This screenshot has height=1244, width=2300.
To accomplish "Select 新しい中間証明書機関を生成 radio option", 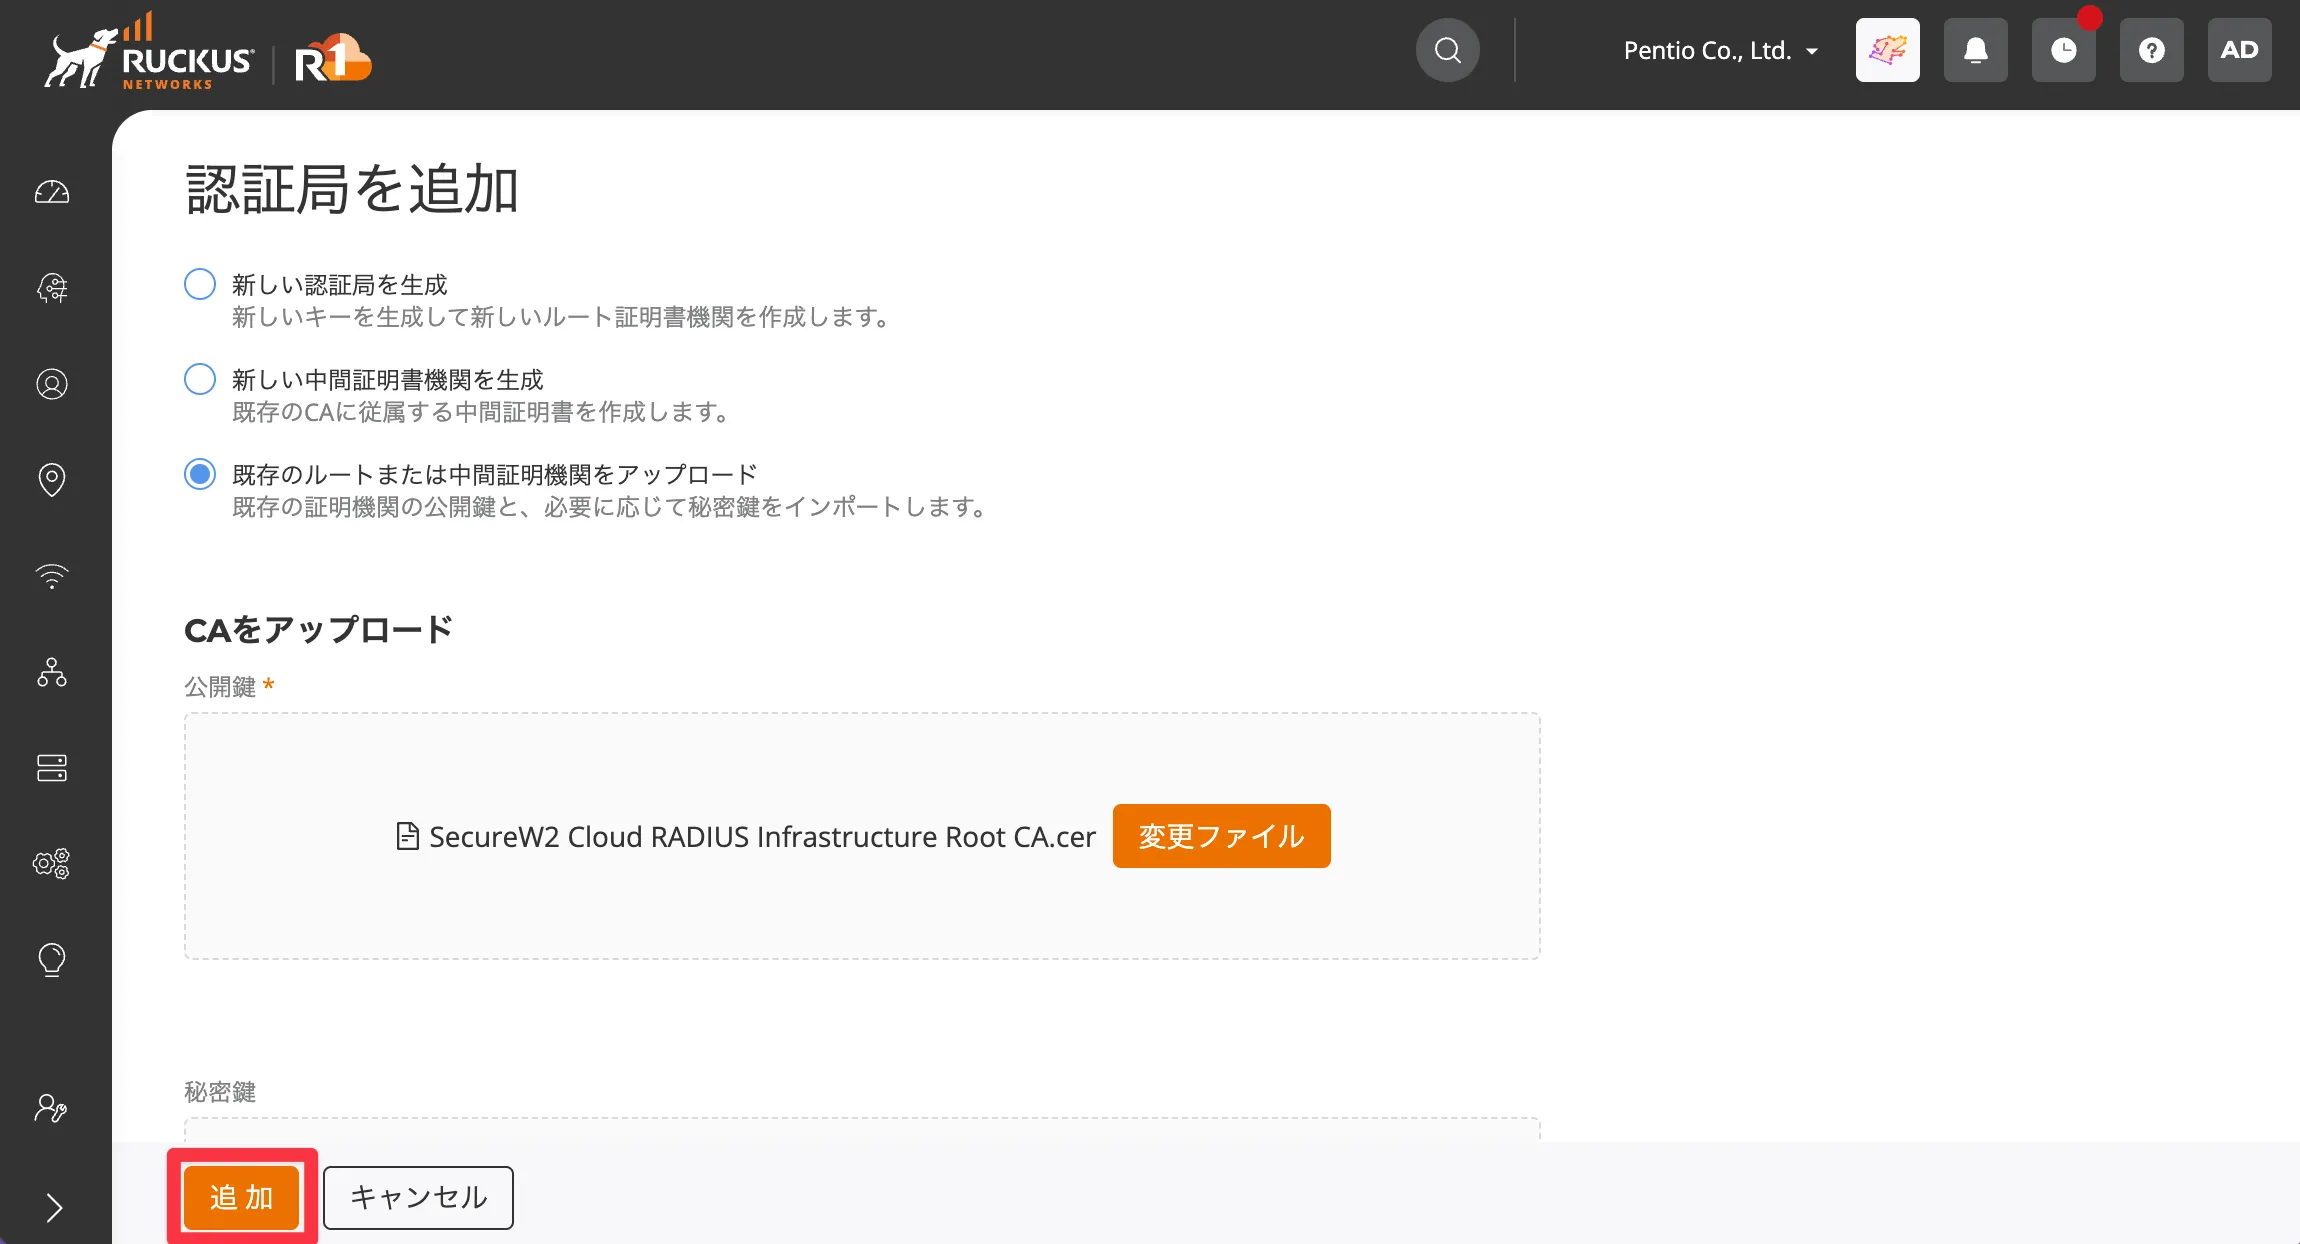I will 200,379.
